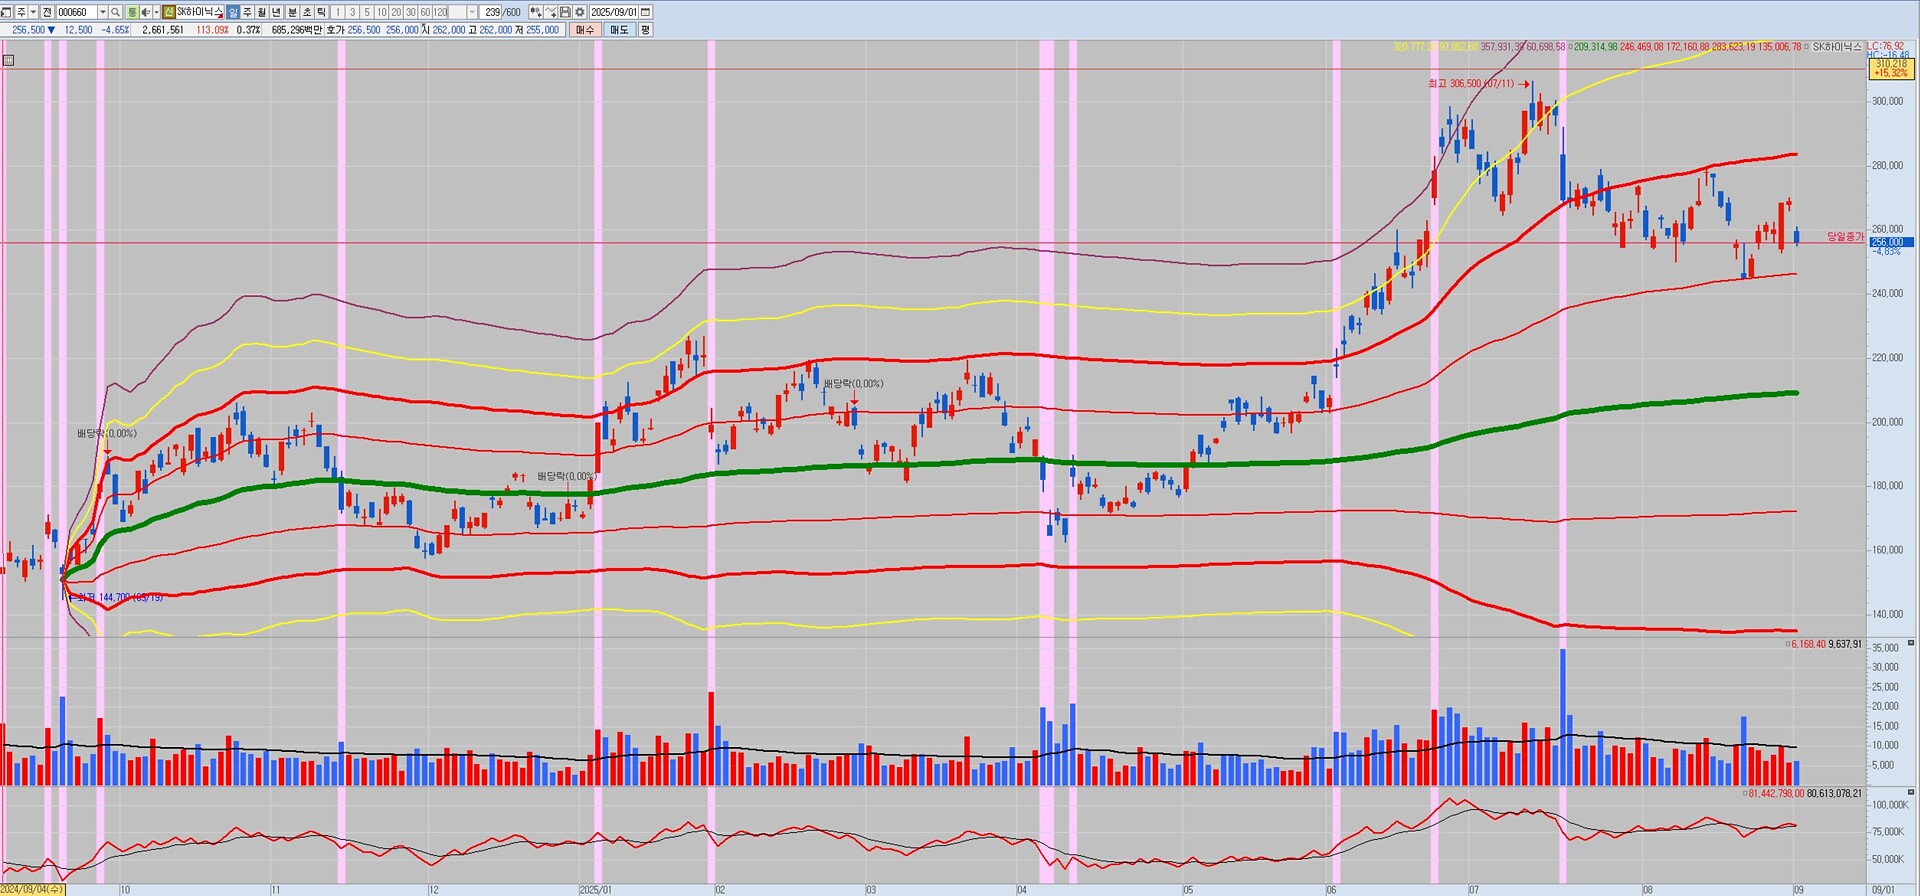This screenshot has width=1920, height=896.
Task: Click the 300,000 price axis label
Action: 1887,101
